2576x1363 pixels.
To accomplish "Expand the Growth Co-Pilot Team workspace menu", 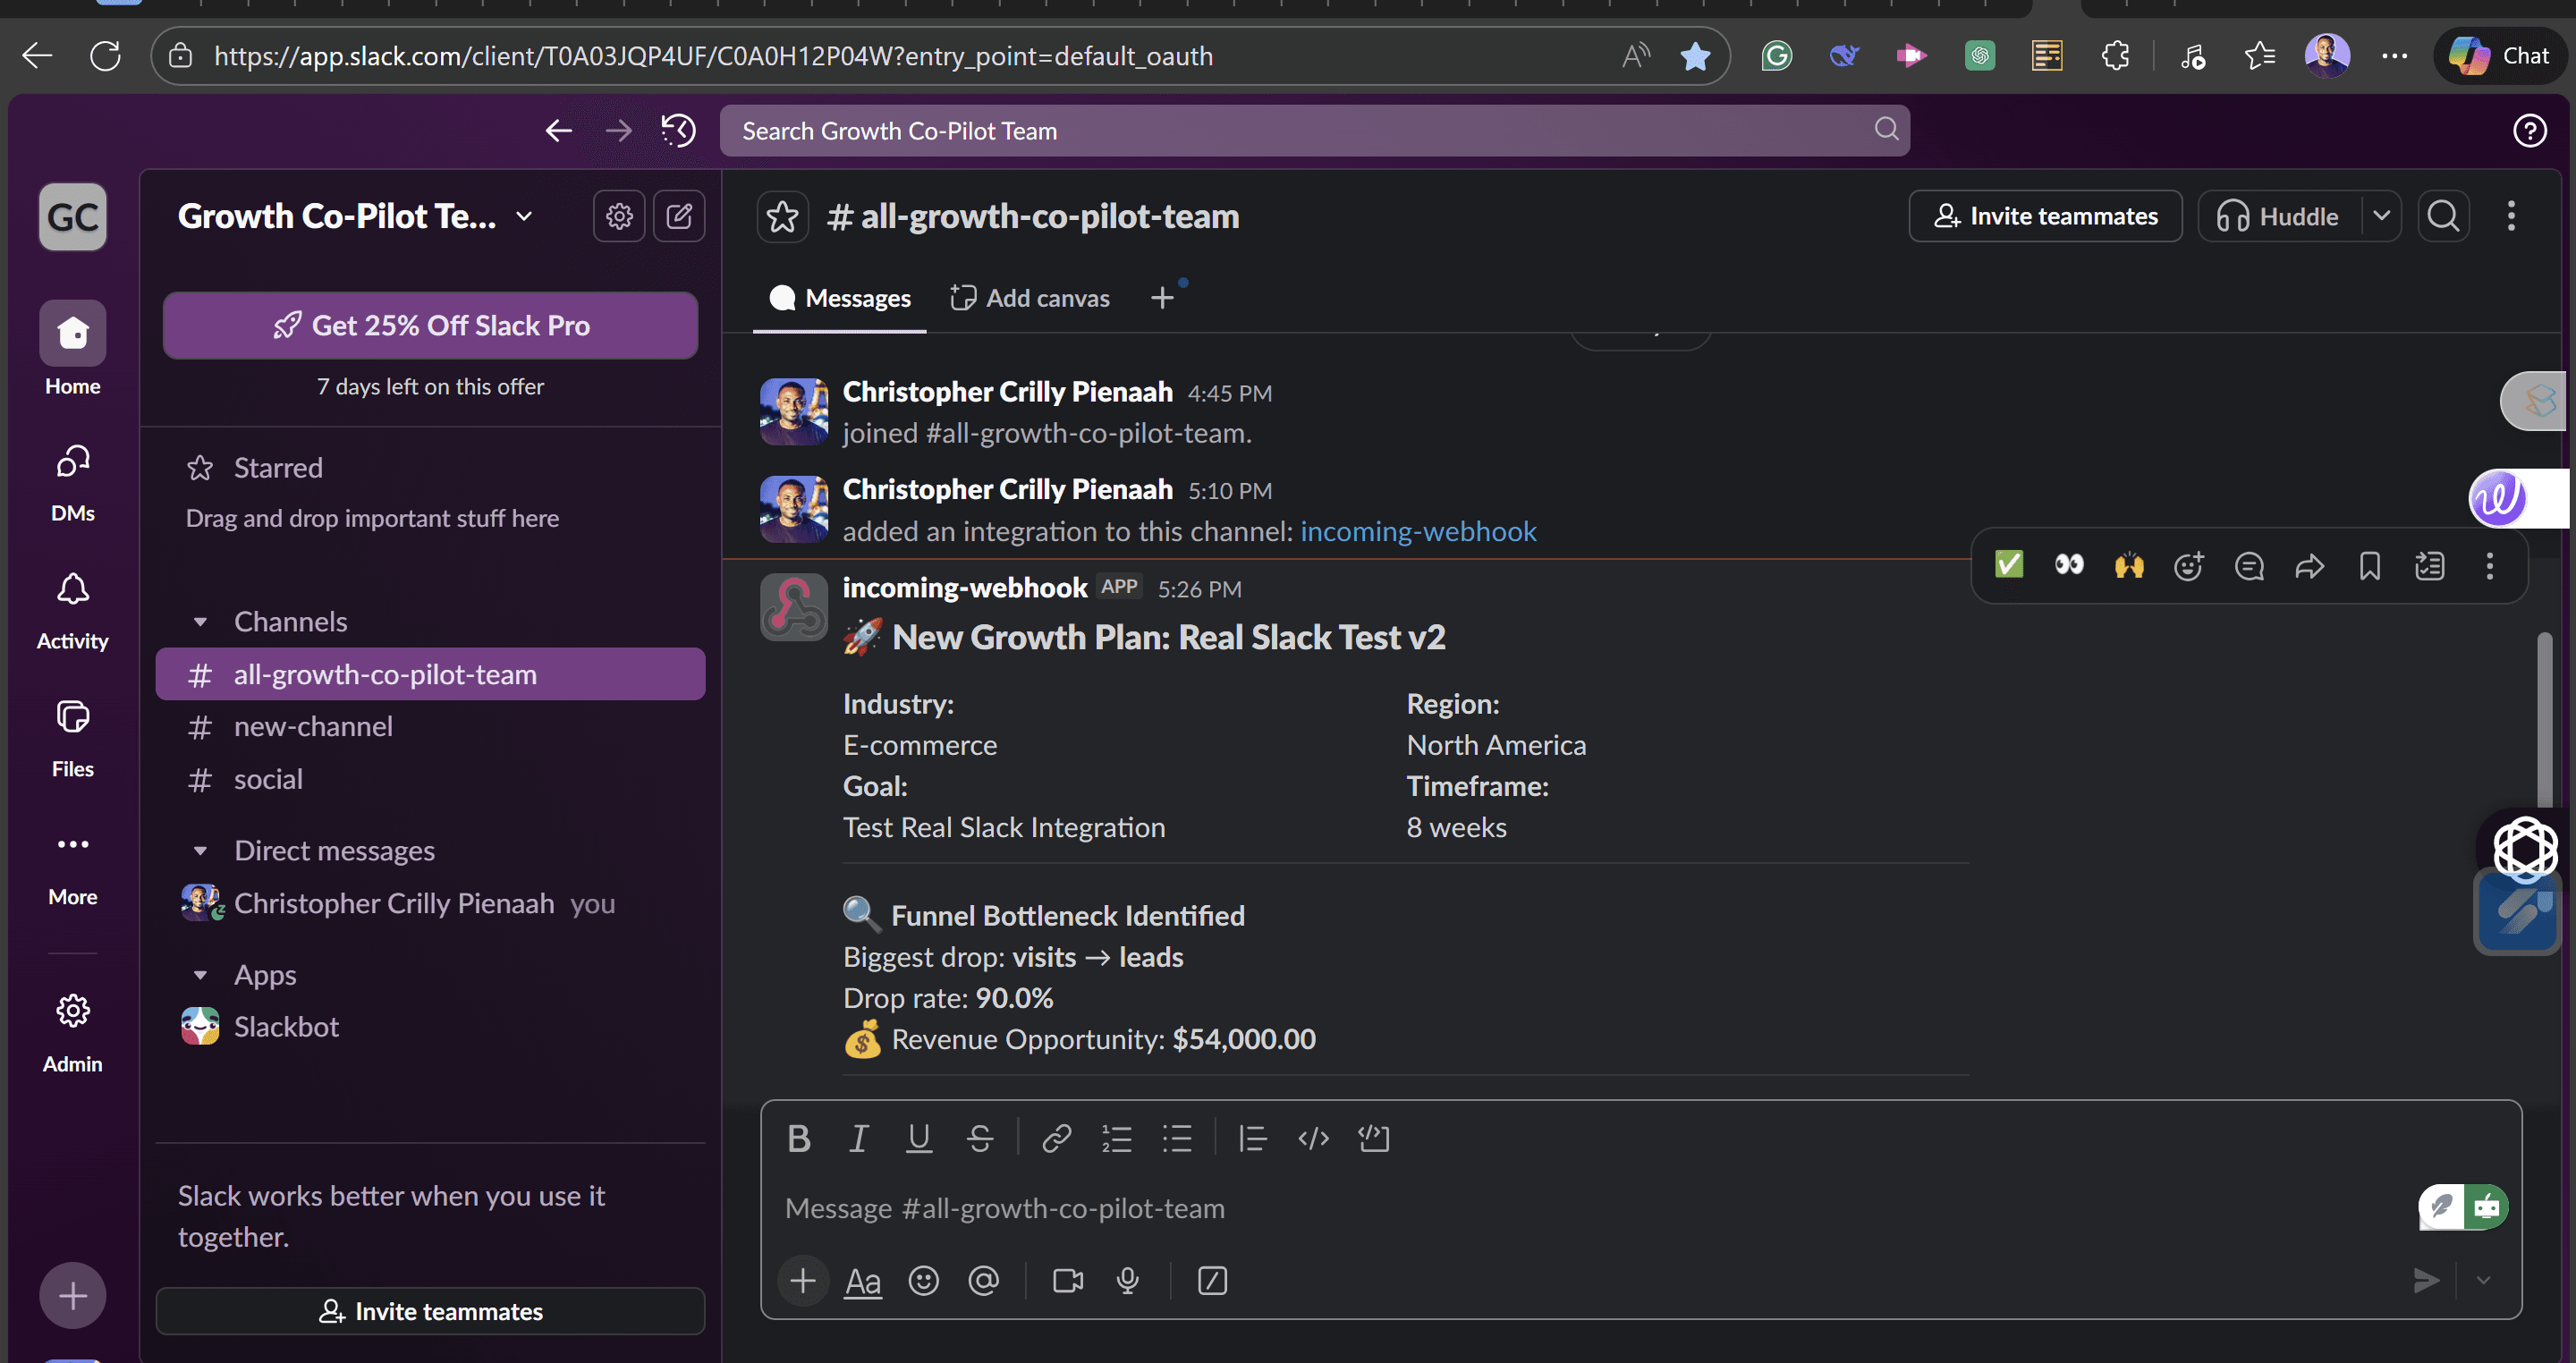I will pos(355,216).
